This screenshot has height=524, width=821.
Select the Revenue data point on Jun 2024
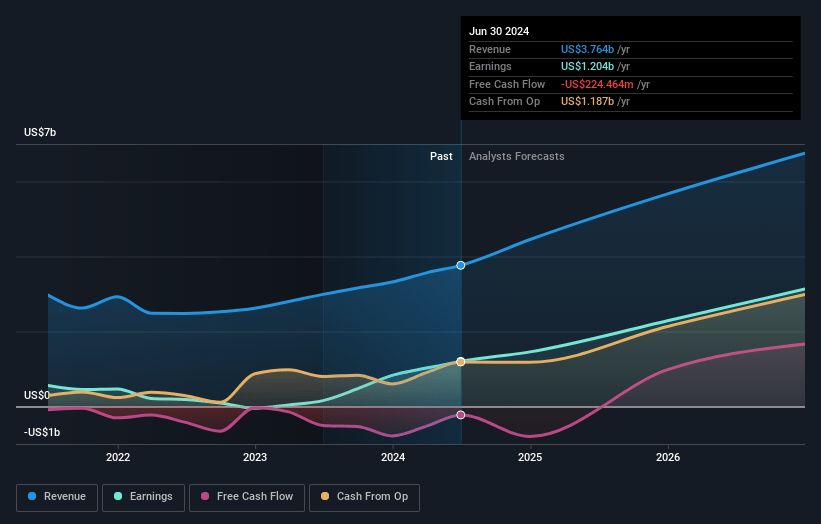pos(461,265)
